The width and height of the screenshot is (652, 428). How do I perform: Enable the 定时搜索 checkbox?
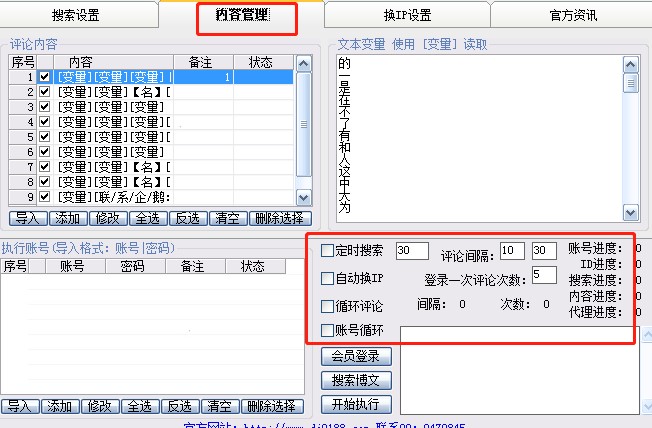(x=327, y=250)
